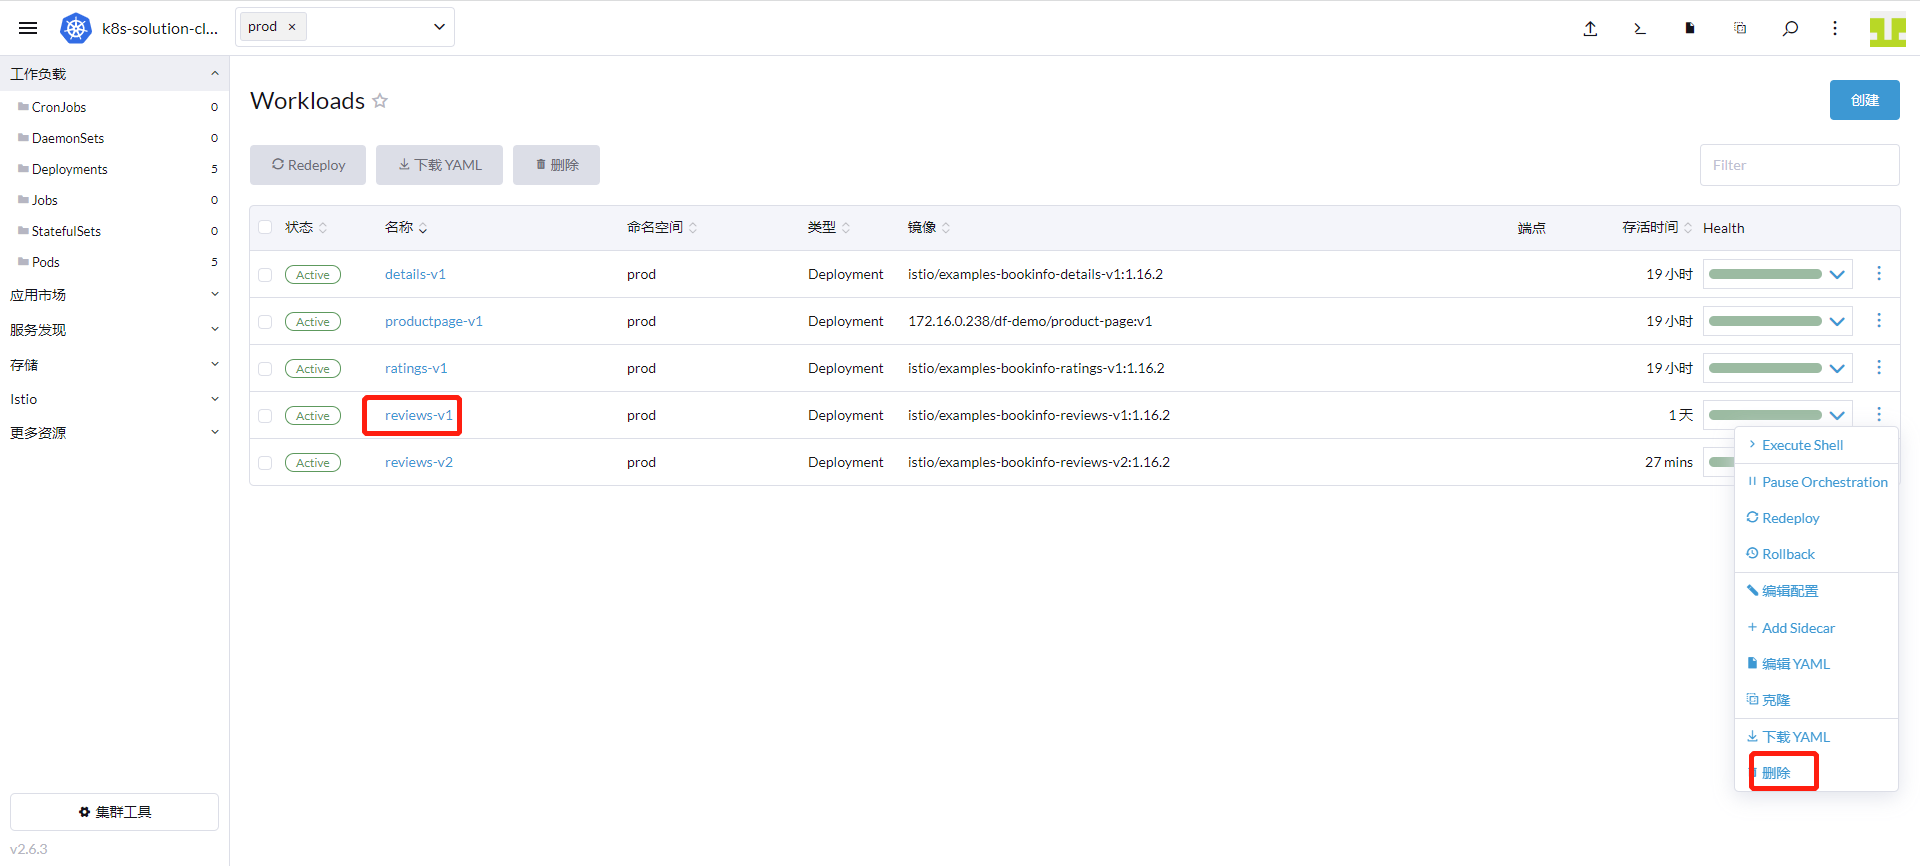Toggle the select-all checkbox in table header
Viewport: 1920px width, 866px height.
[x=265, y=228]
